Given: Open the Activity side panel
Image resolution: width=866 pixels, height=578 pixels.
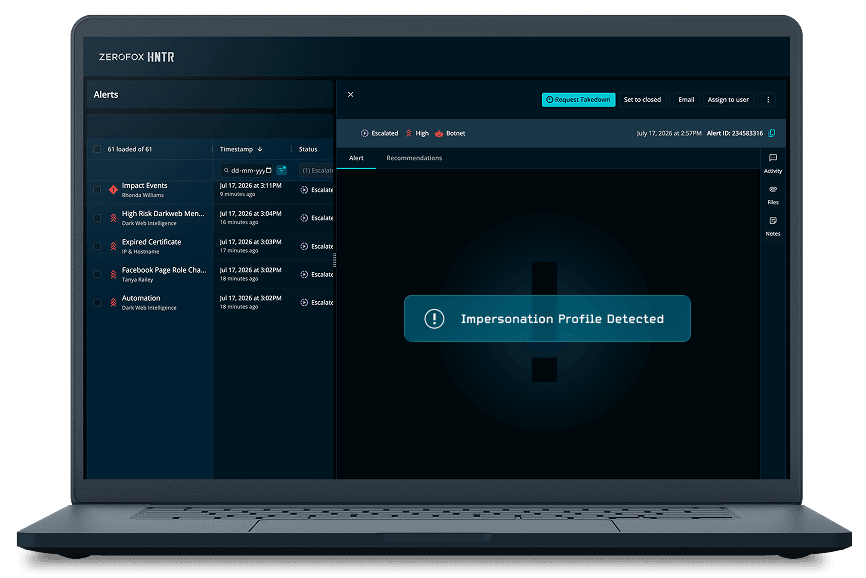Looking at the screenshot, I should [x=773, y=163].
